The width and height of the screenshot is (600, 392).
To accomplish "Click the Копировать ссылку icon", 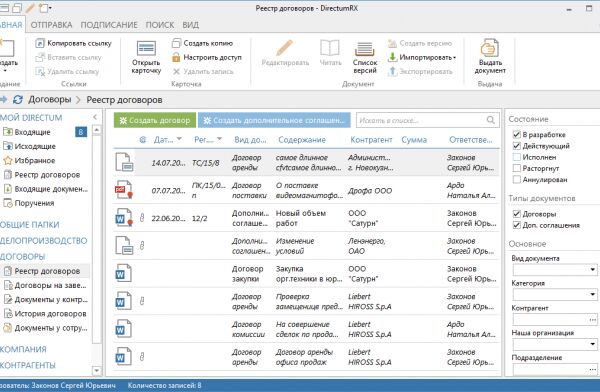I will 40,43.
